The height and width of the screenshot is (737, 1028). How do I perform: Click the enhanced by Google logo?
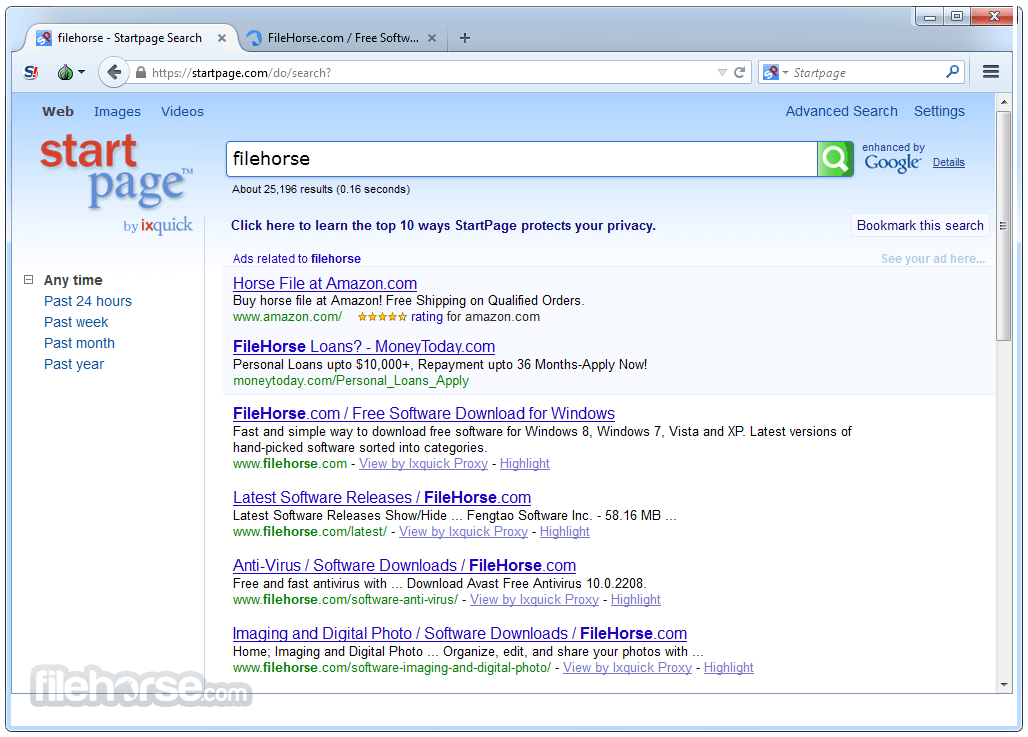click(x=892, y=157)
